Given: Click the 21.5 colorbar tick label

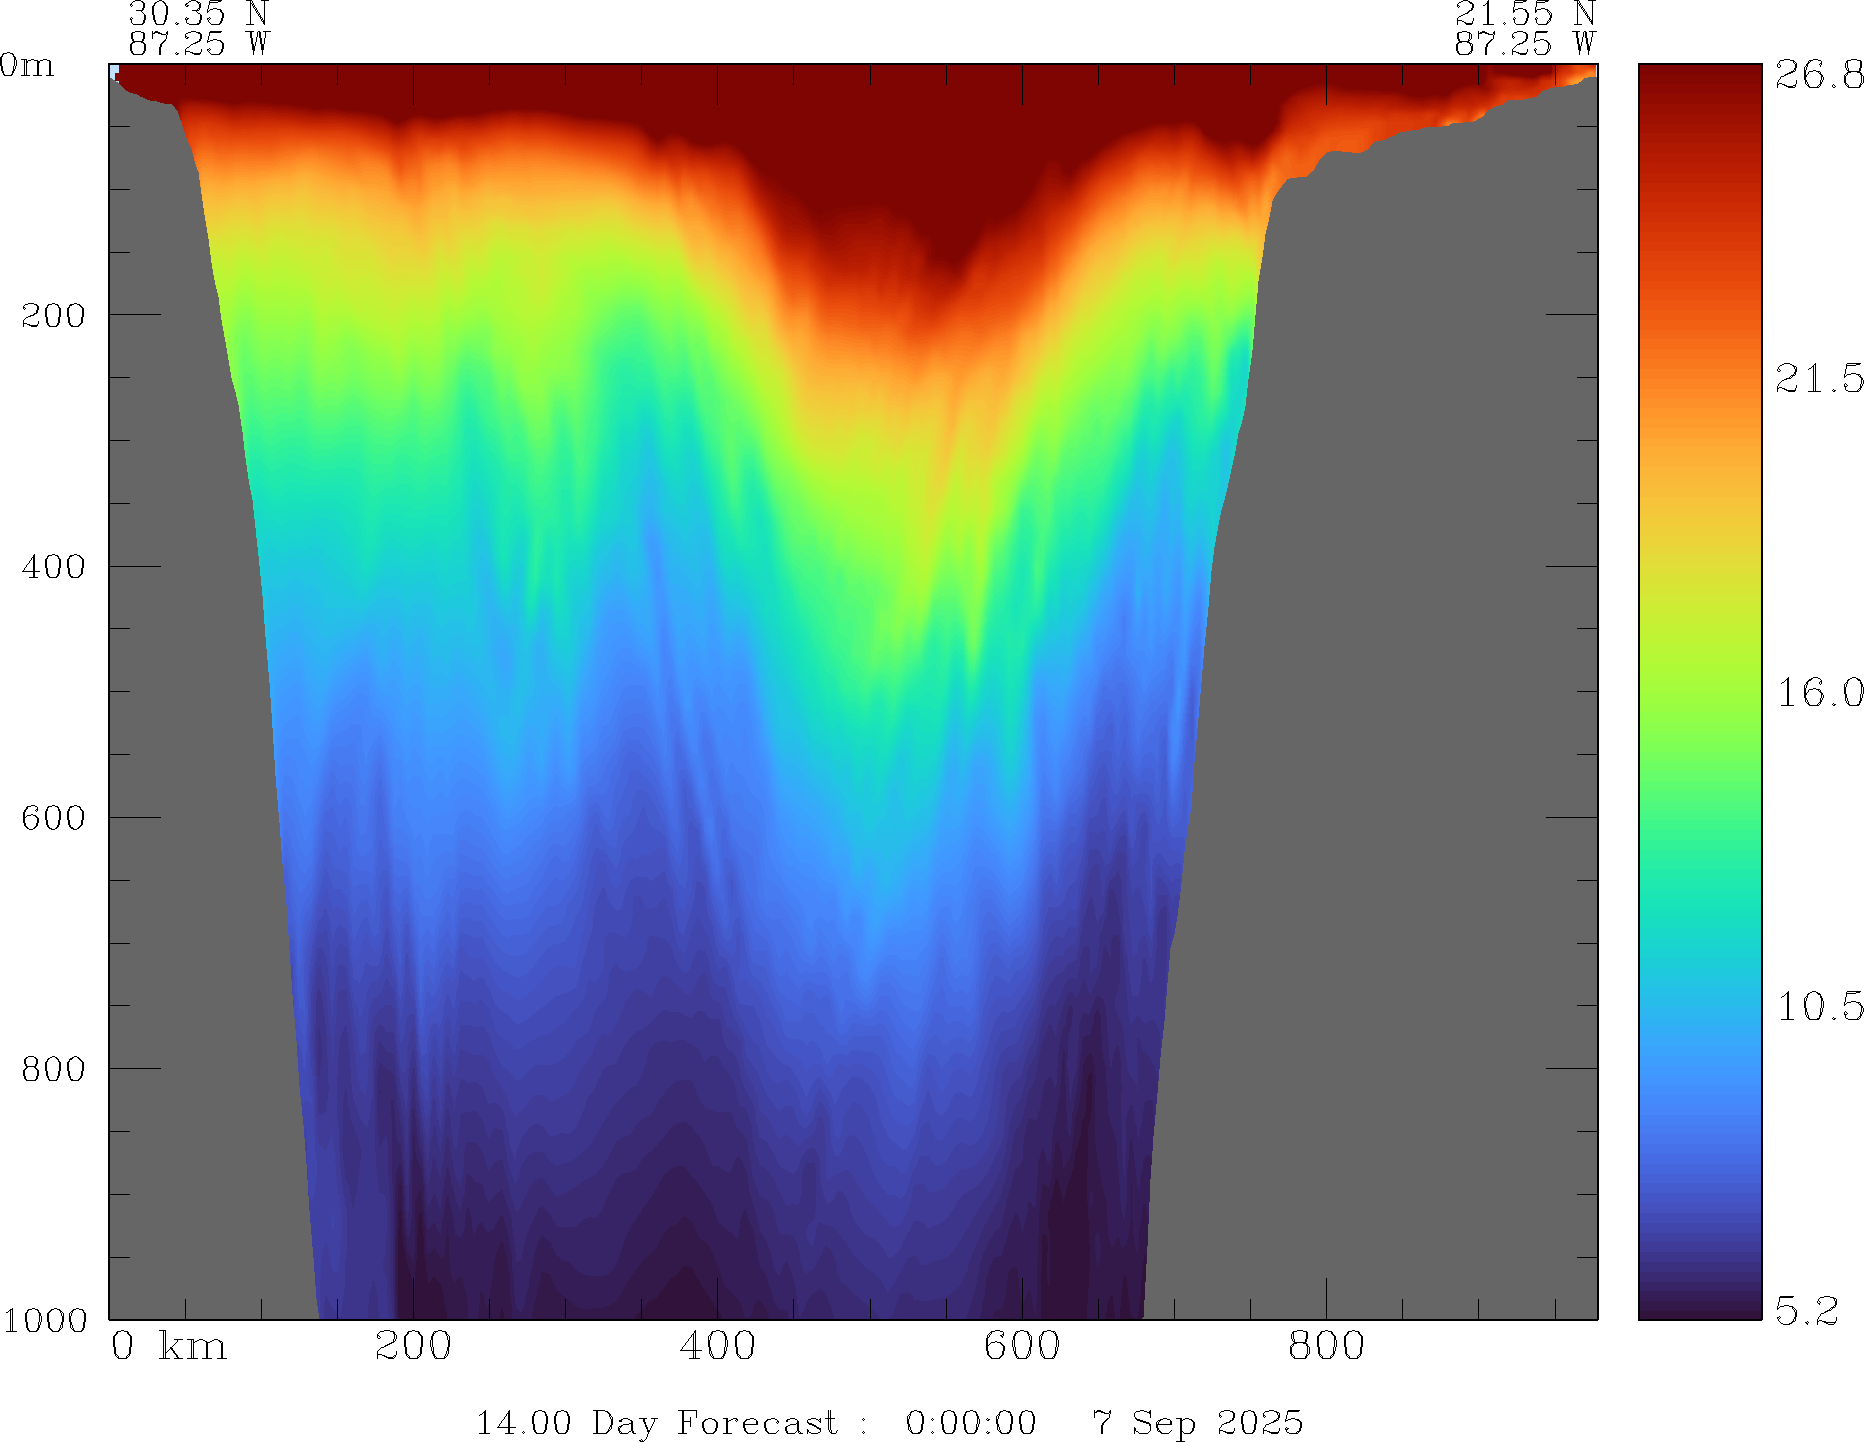Looking at the screenshot, I should [x=1819, y=378].
